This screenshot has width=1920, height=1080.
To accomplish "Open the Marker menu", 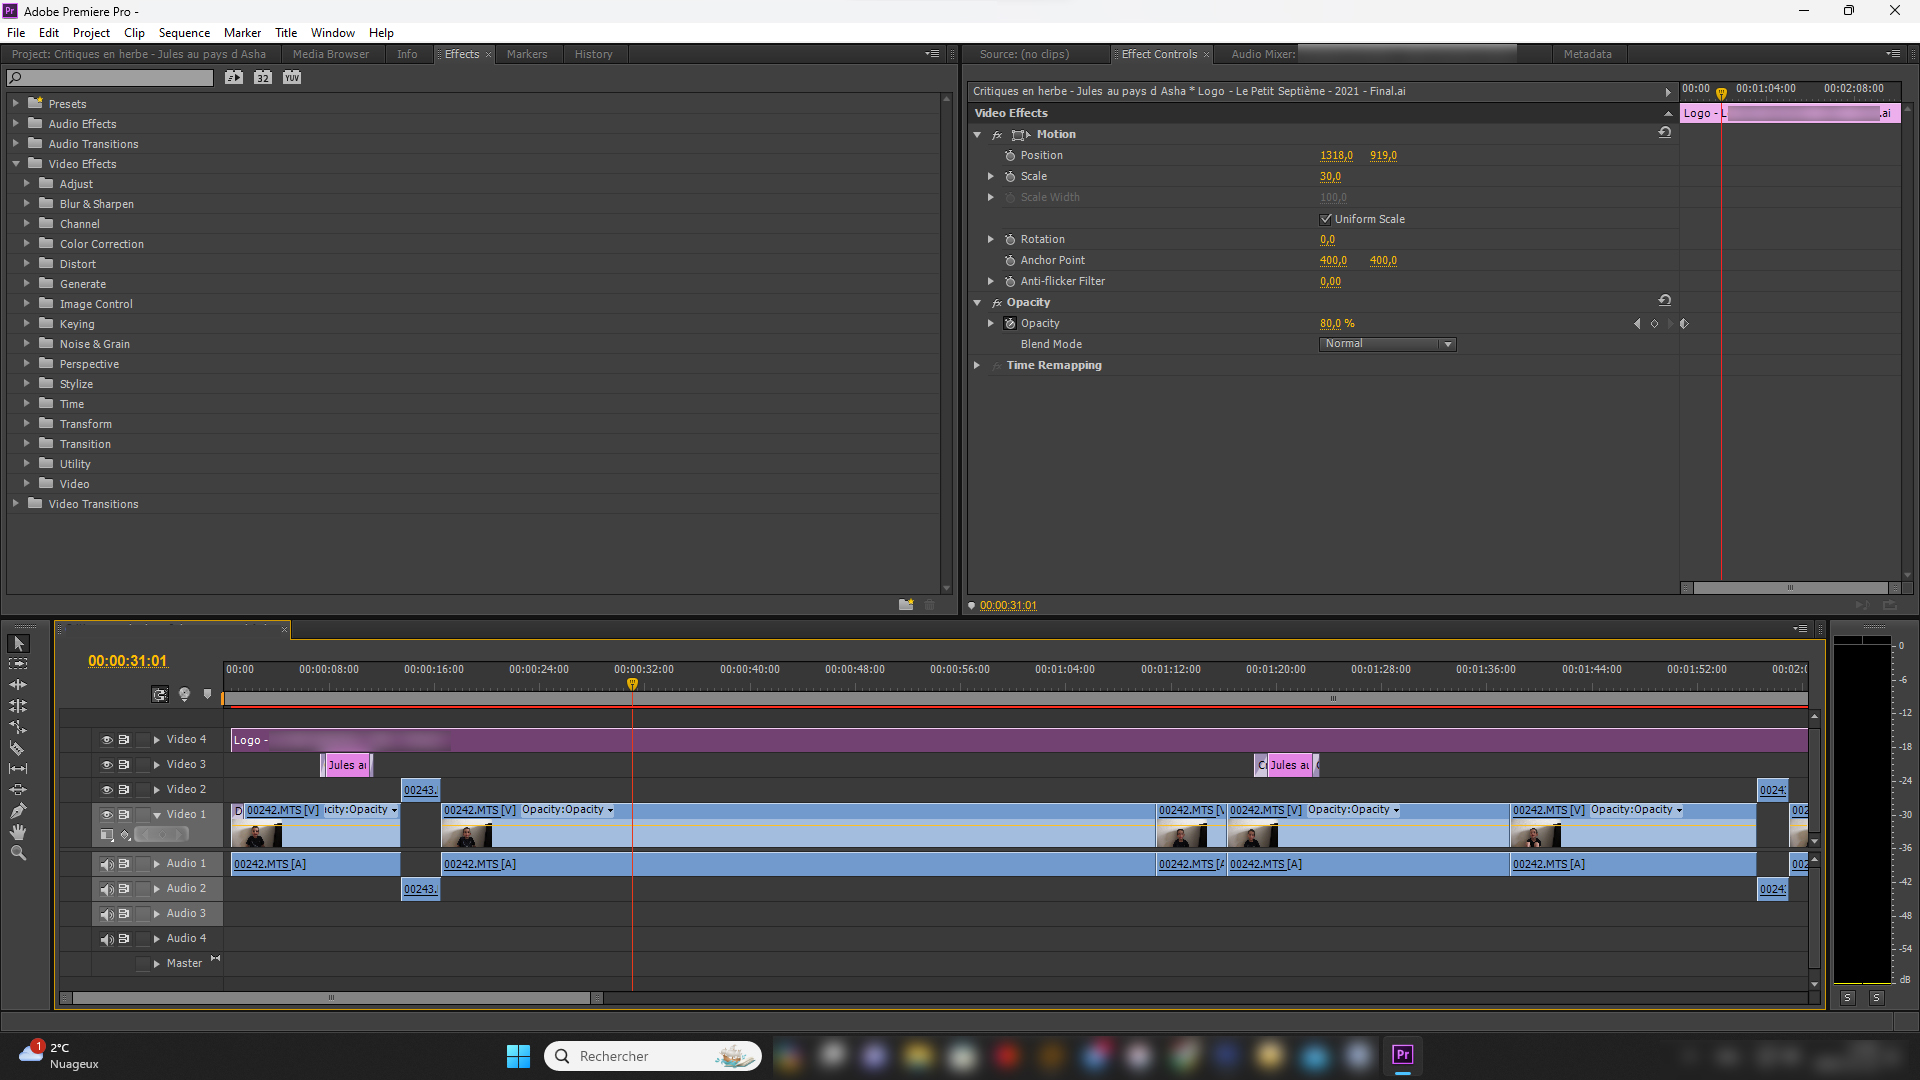I will (242, 33).
